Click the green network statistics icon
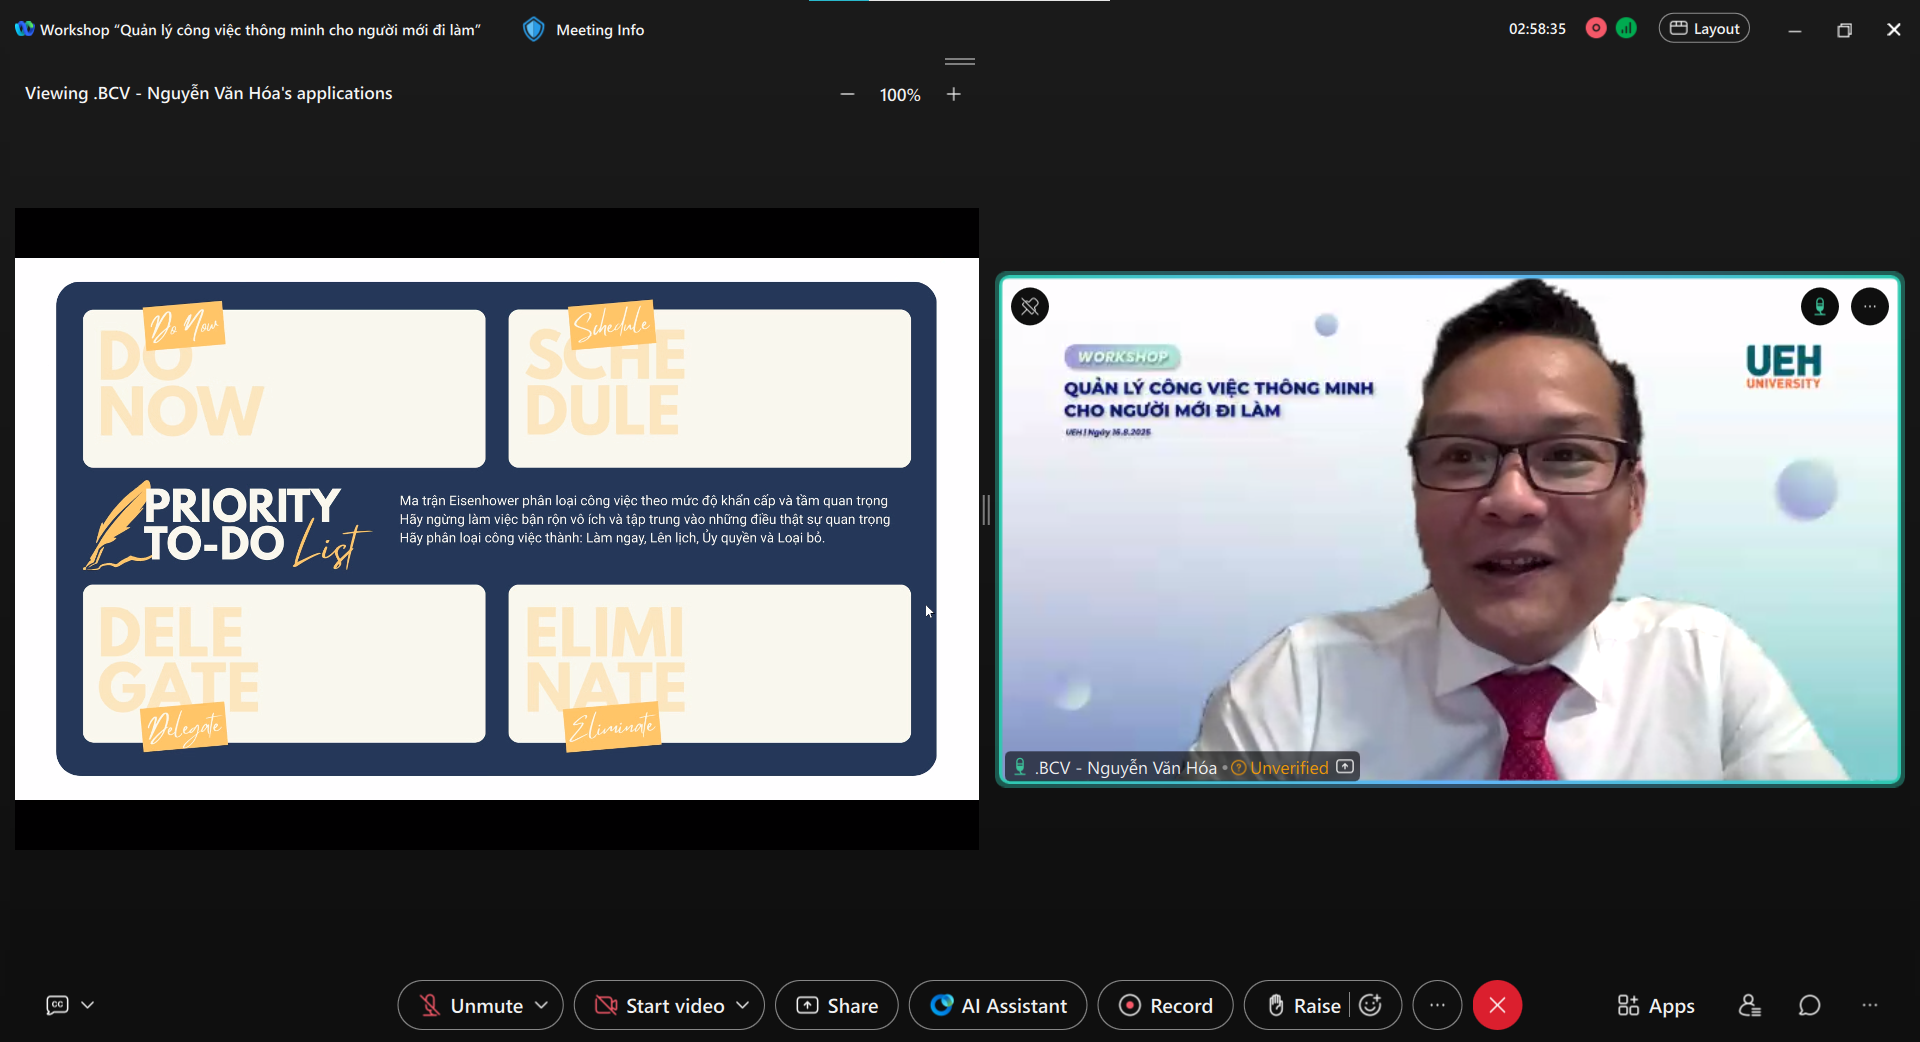Image resolution: width=1920 pixels, height=1042 pixels. click(1627, 29)
